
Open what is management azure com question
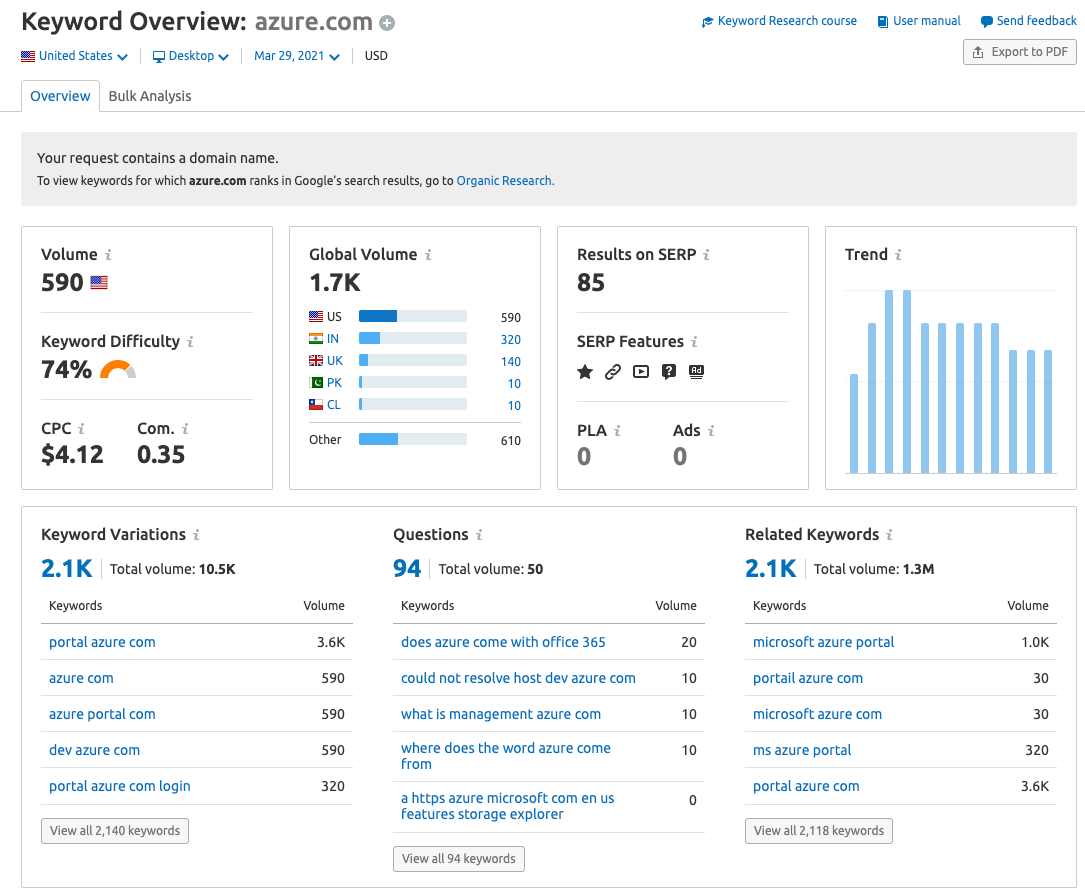click(x=500, y=715)
